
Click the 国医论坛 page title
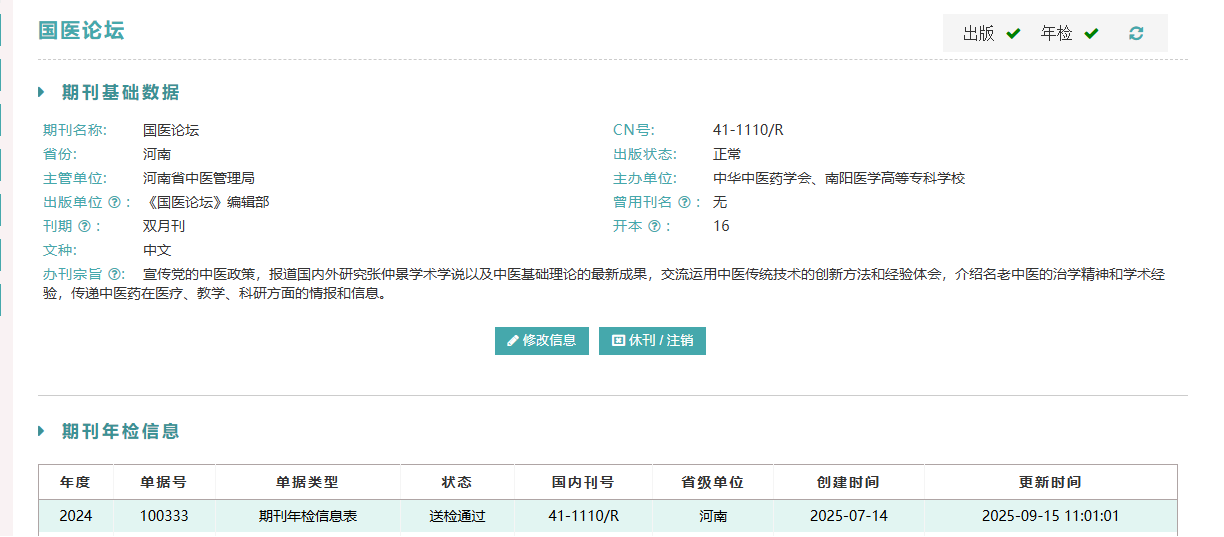pos(81,30)
